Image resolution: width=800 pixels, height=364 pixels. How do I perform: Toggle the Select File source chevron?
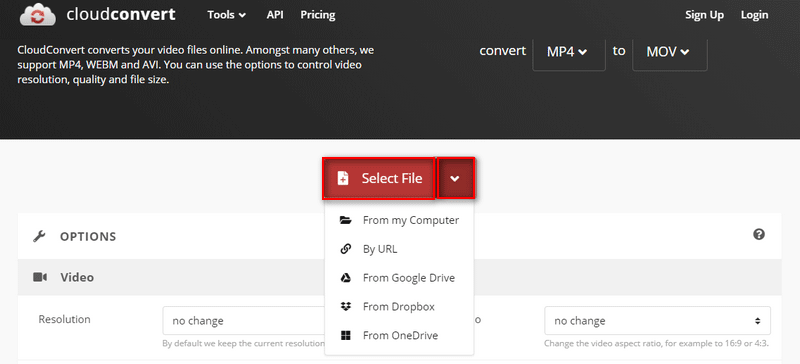tap(456, 178)
